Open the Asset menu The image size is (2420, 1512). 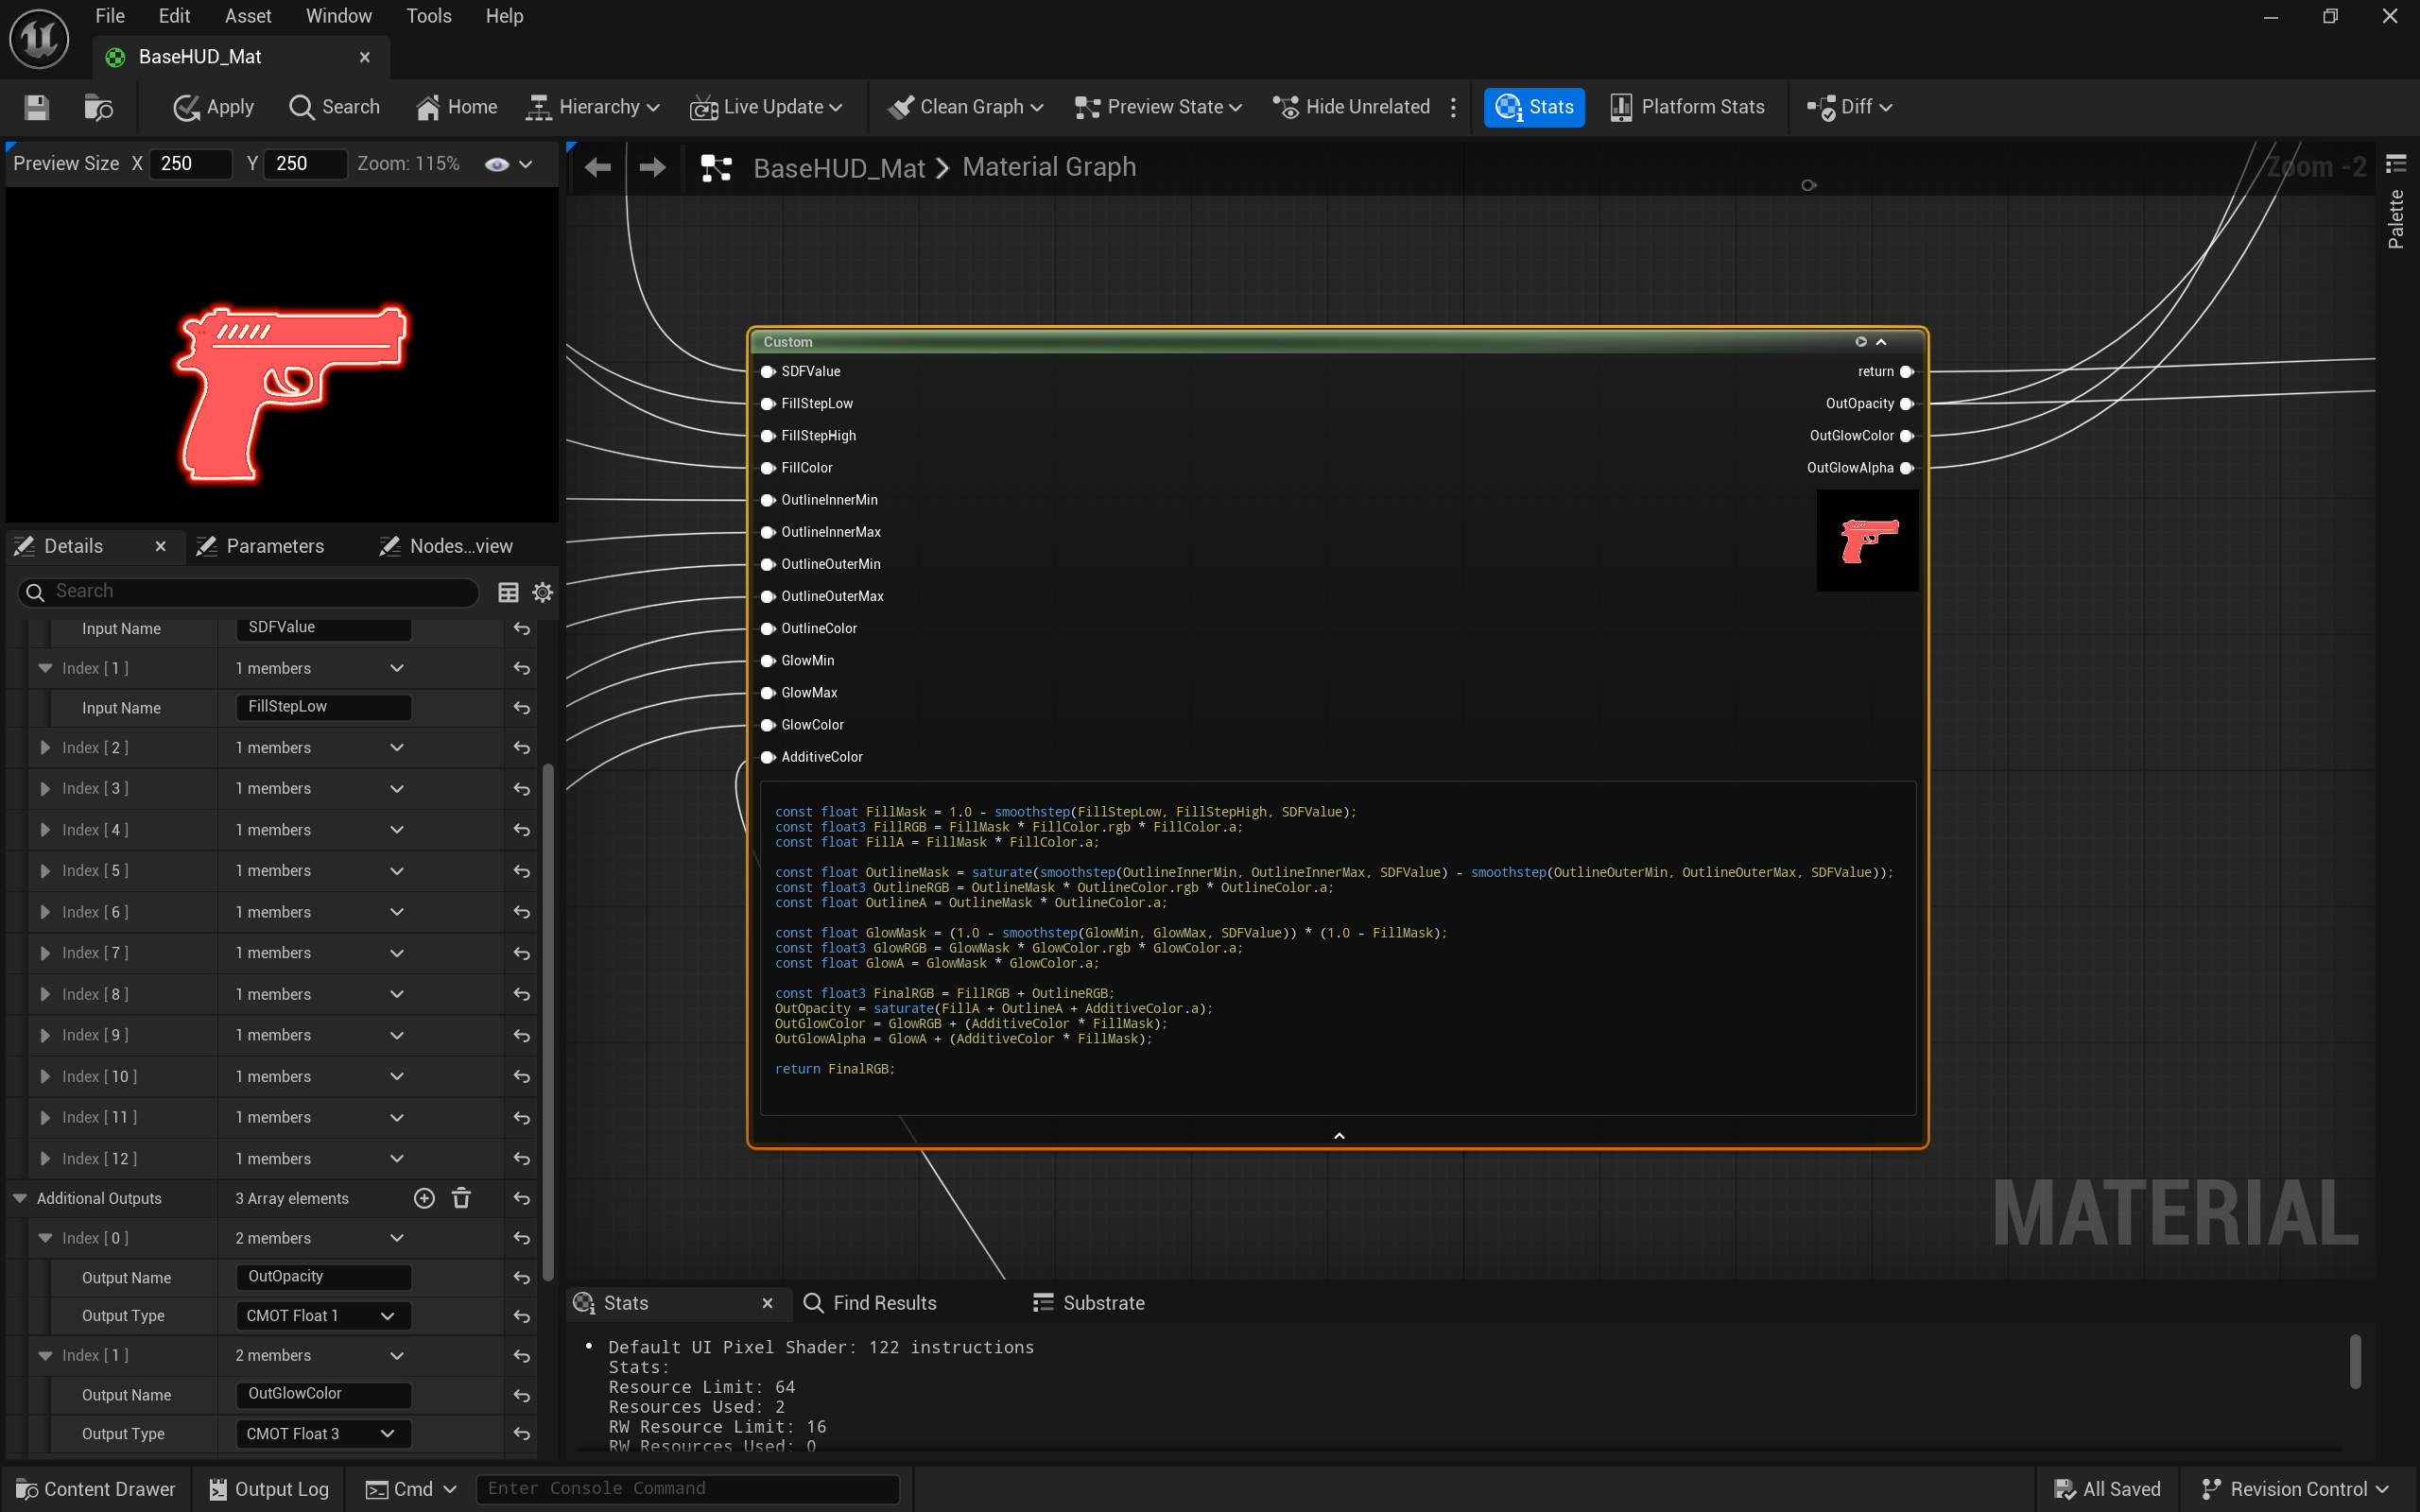(247, 16)
